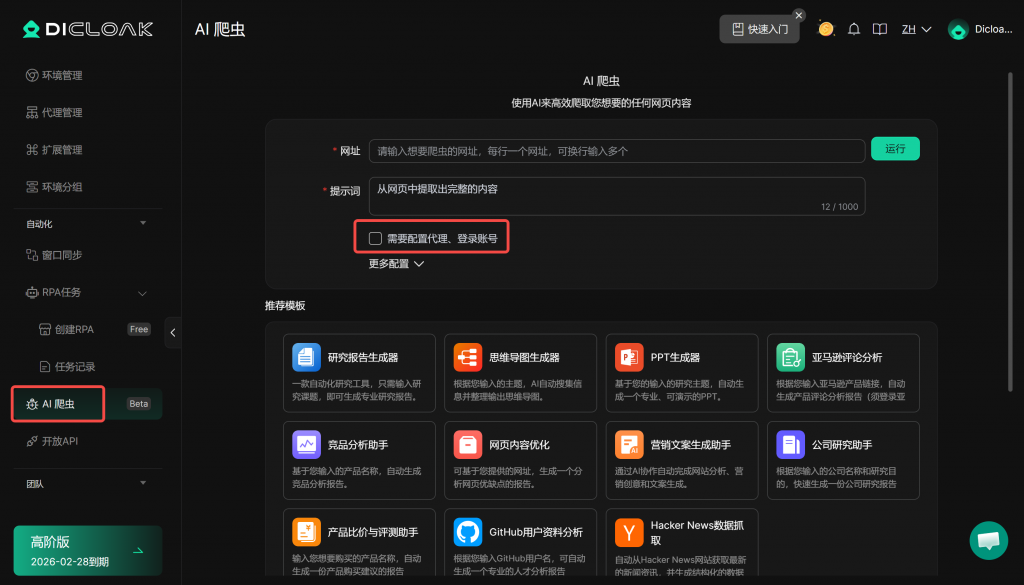Click the 研究报告生成器 template icon

[306, 357]
